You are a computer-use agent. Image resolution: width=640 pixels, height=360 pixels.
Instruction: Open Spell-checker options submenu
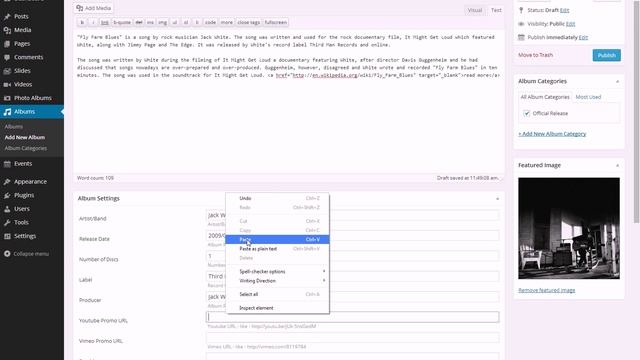(x=278, y=272)
